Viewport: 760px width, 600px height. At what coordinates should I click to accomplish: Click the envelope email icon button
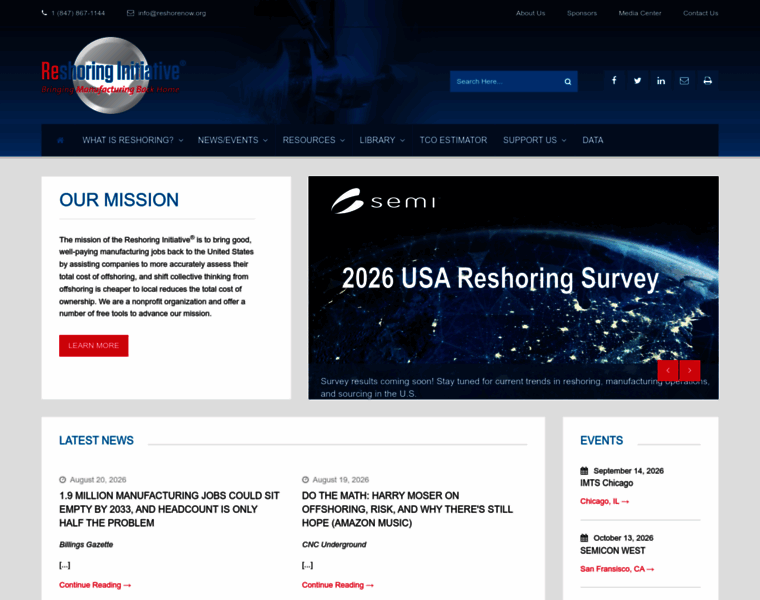pos(684,80)
